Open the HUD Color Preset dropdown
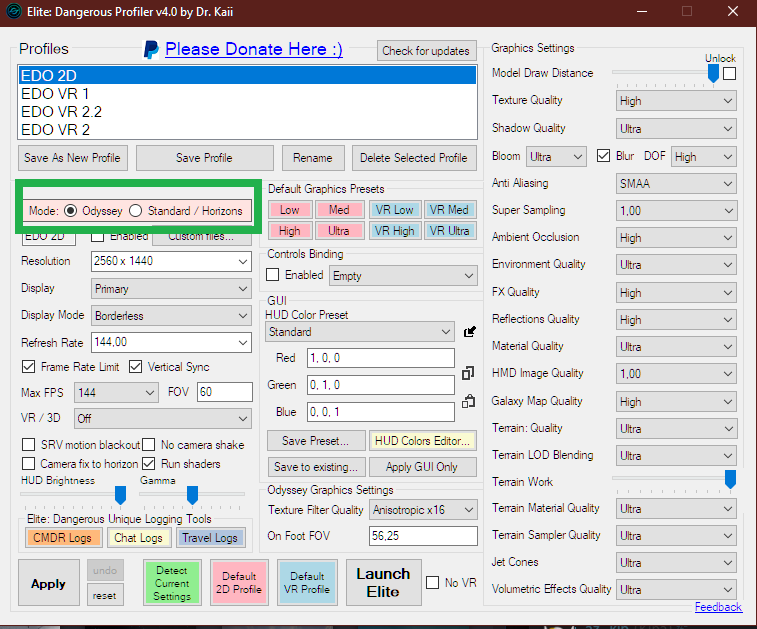The height and width of the screenshot is (629, 757). pos(360,332)
